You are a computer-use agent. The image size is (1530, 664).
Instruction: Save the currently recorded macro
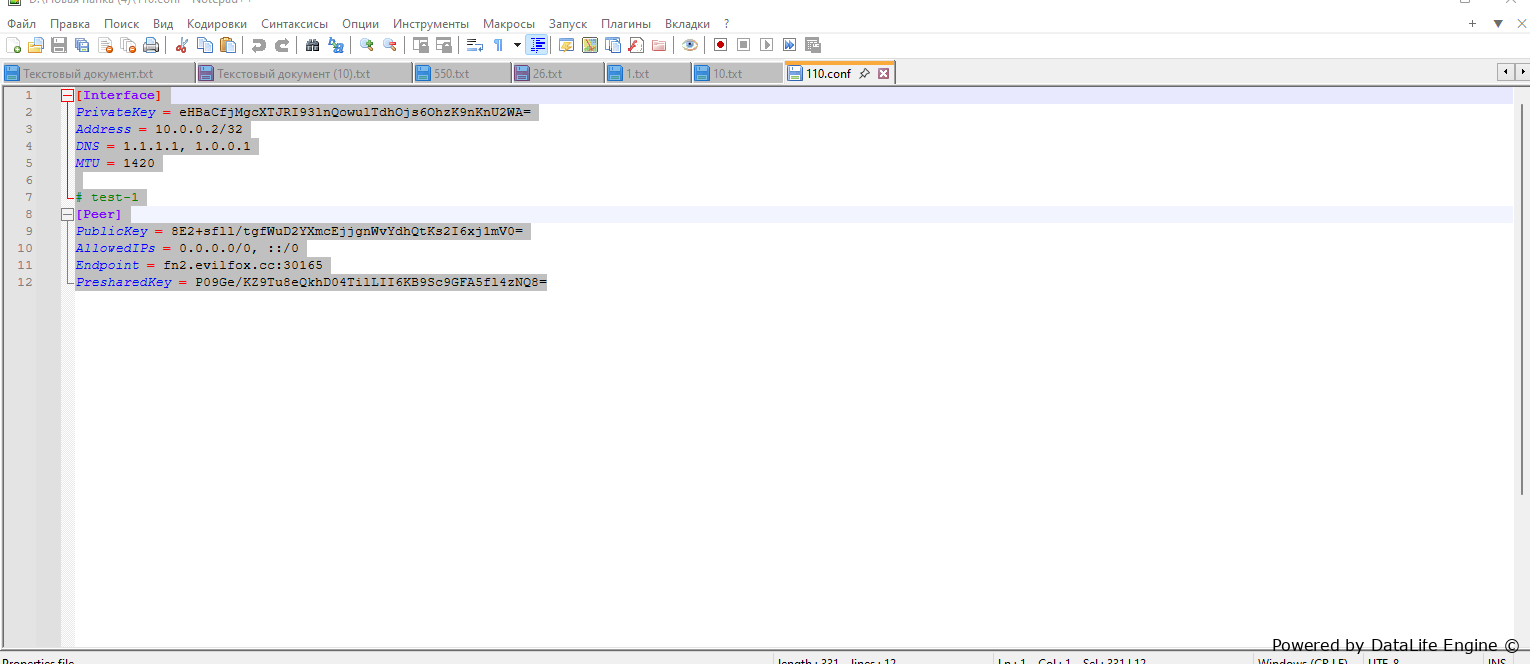pos(812,45)
